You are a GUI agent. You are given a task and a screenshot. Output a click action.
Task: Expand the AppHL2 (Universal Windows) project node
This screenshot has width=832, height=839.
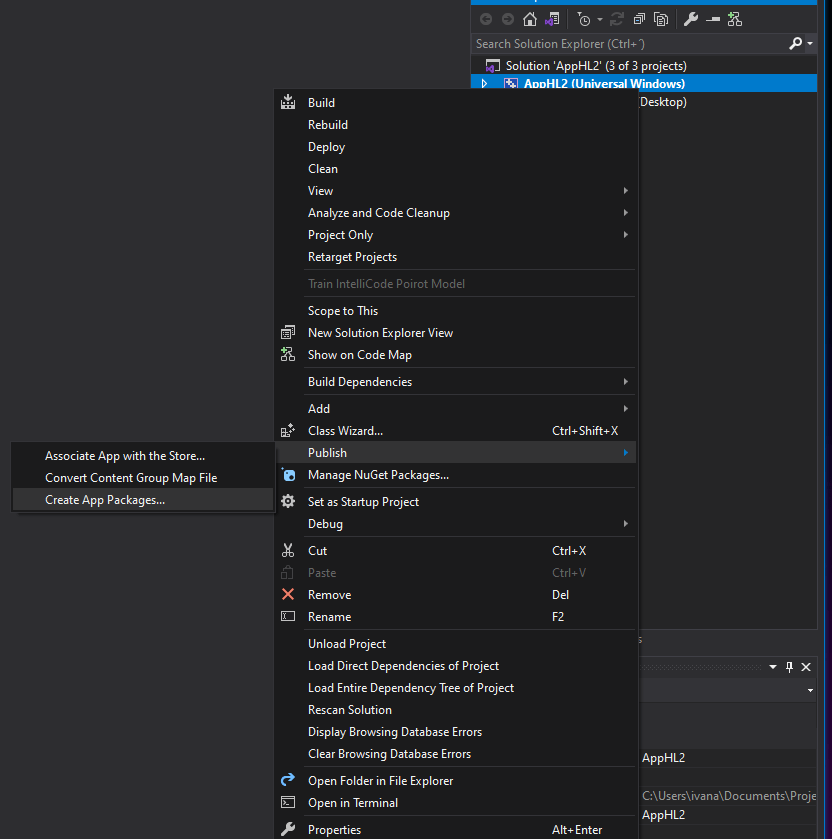(485, 84)
